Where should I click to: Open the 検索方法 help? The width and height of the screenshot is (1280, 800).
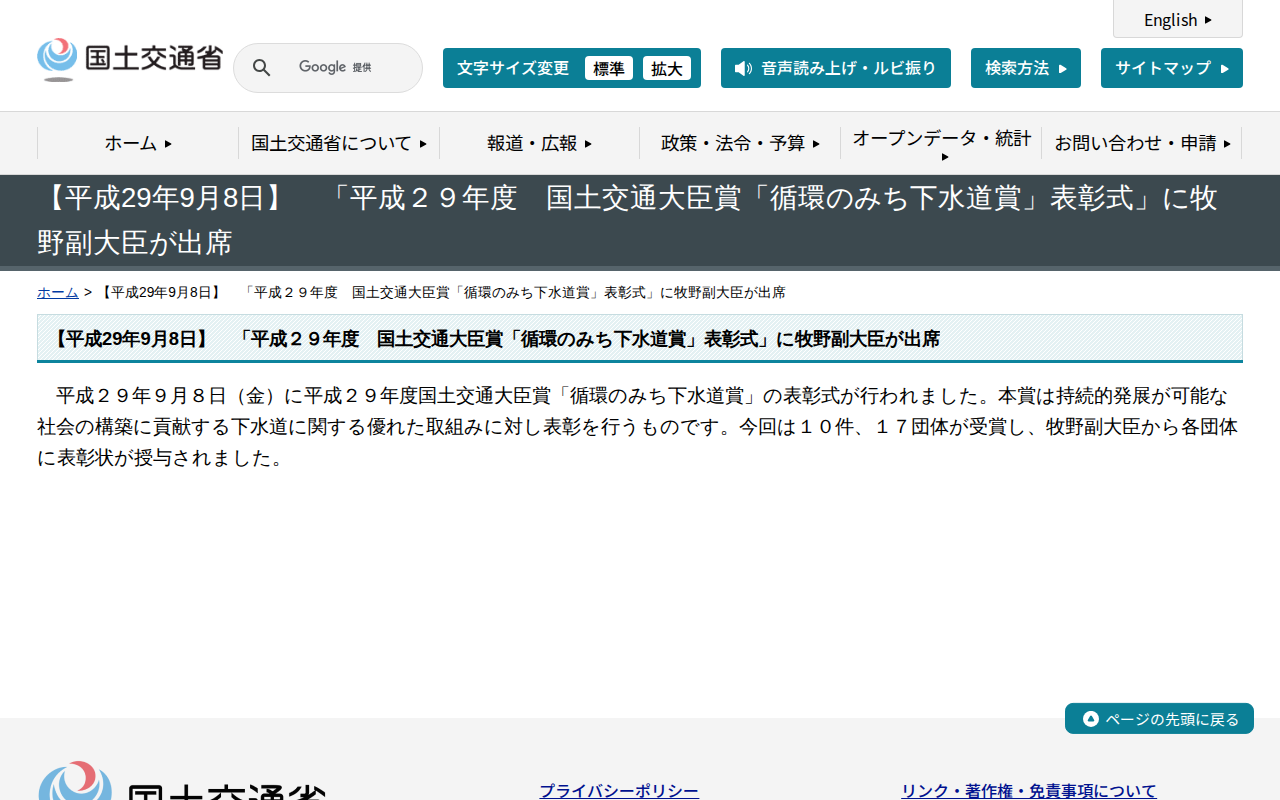click(x=1025, y=67)
